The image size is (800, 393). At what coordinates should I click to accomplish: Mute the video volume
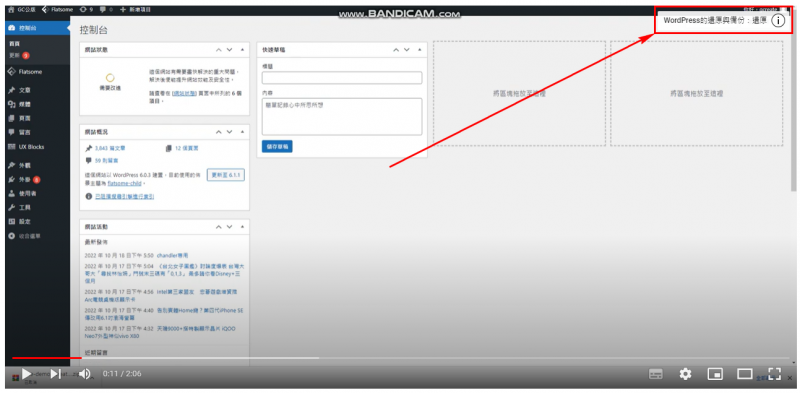[x=85, y=374]
